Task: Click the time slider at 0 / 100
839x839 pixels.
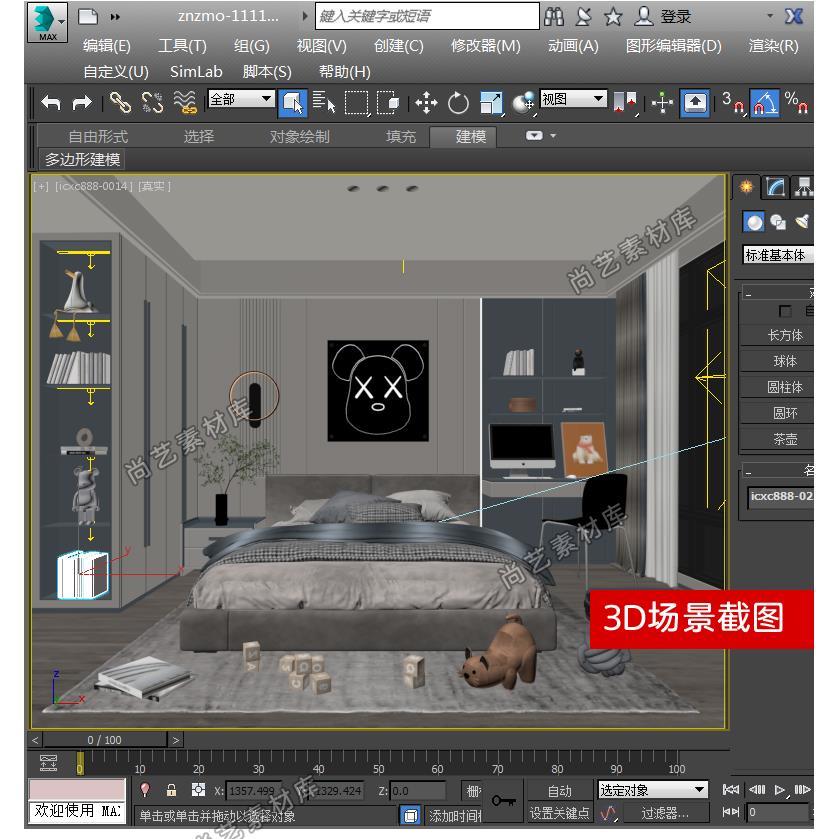Action: click(x=105, y=740)
